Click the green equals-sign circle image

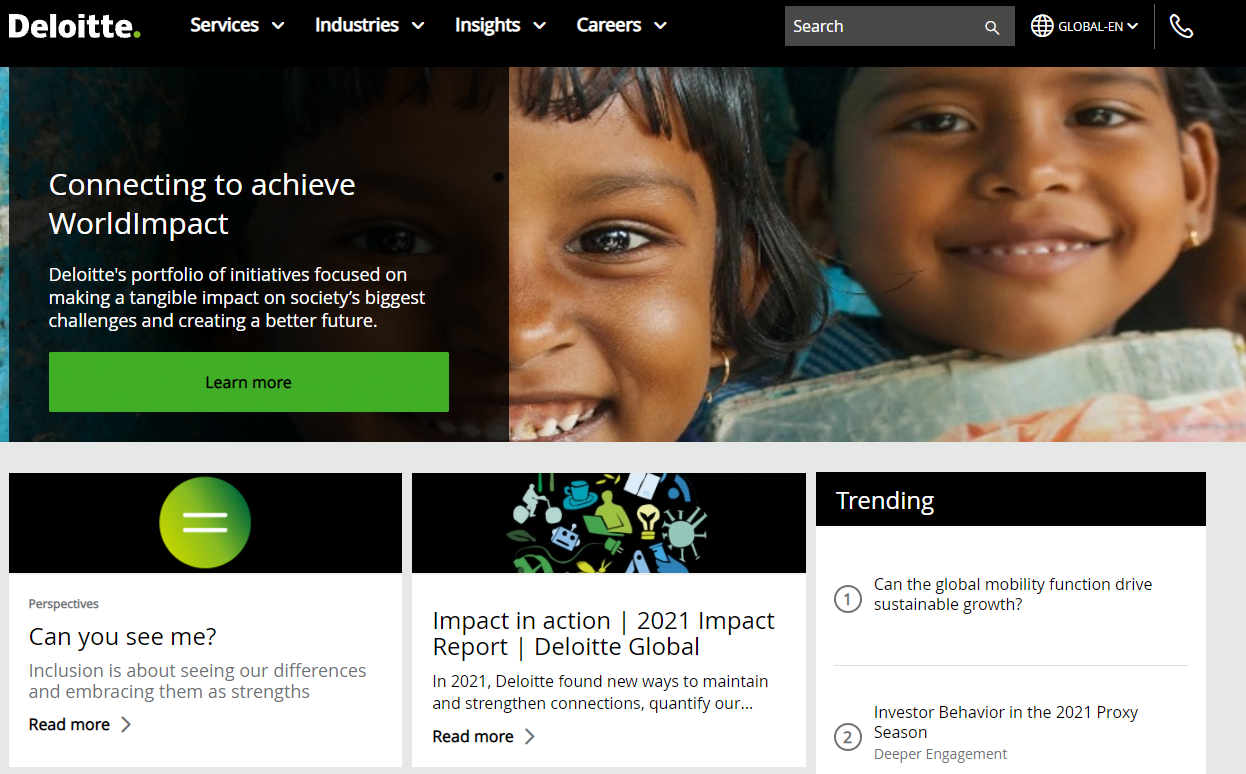tap(205, 522)
